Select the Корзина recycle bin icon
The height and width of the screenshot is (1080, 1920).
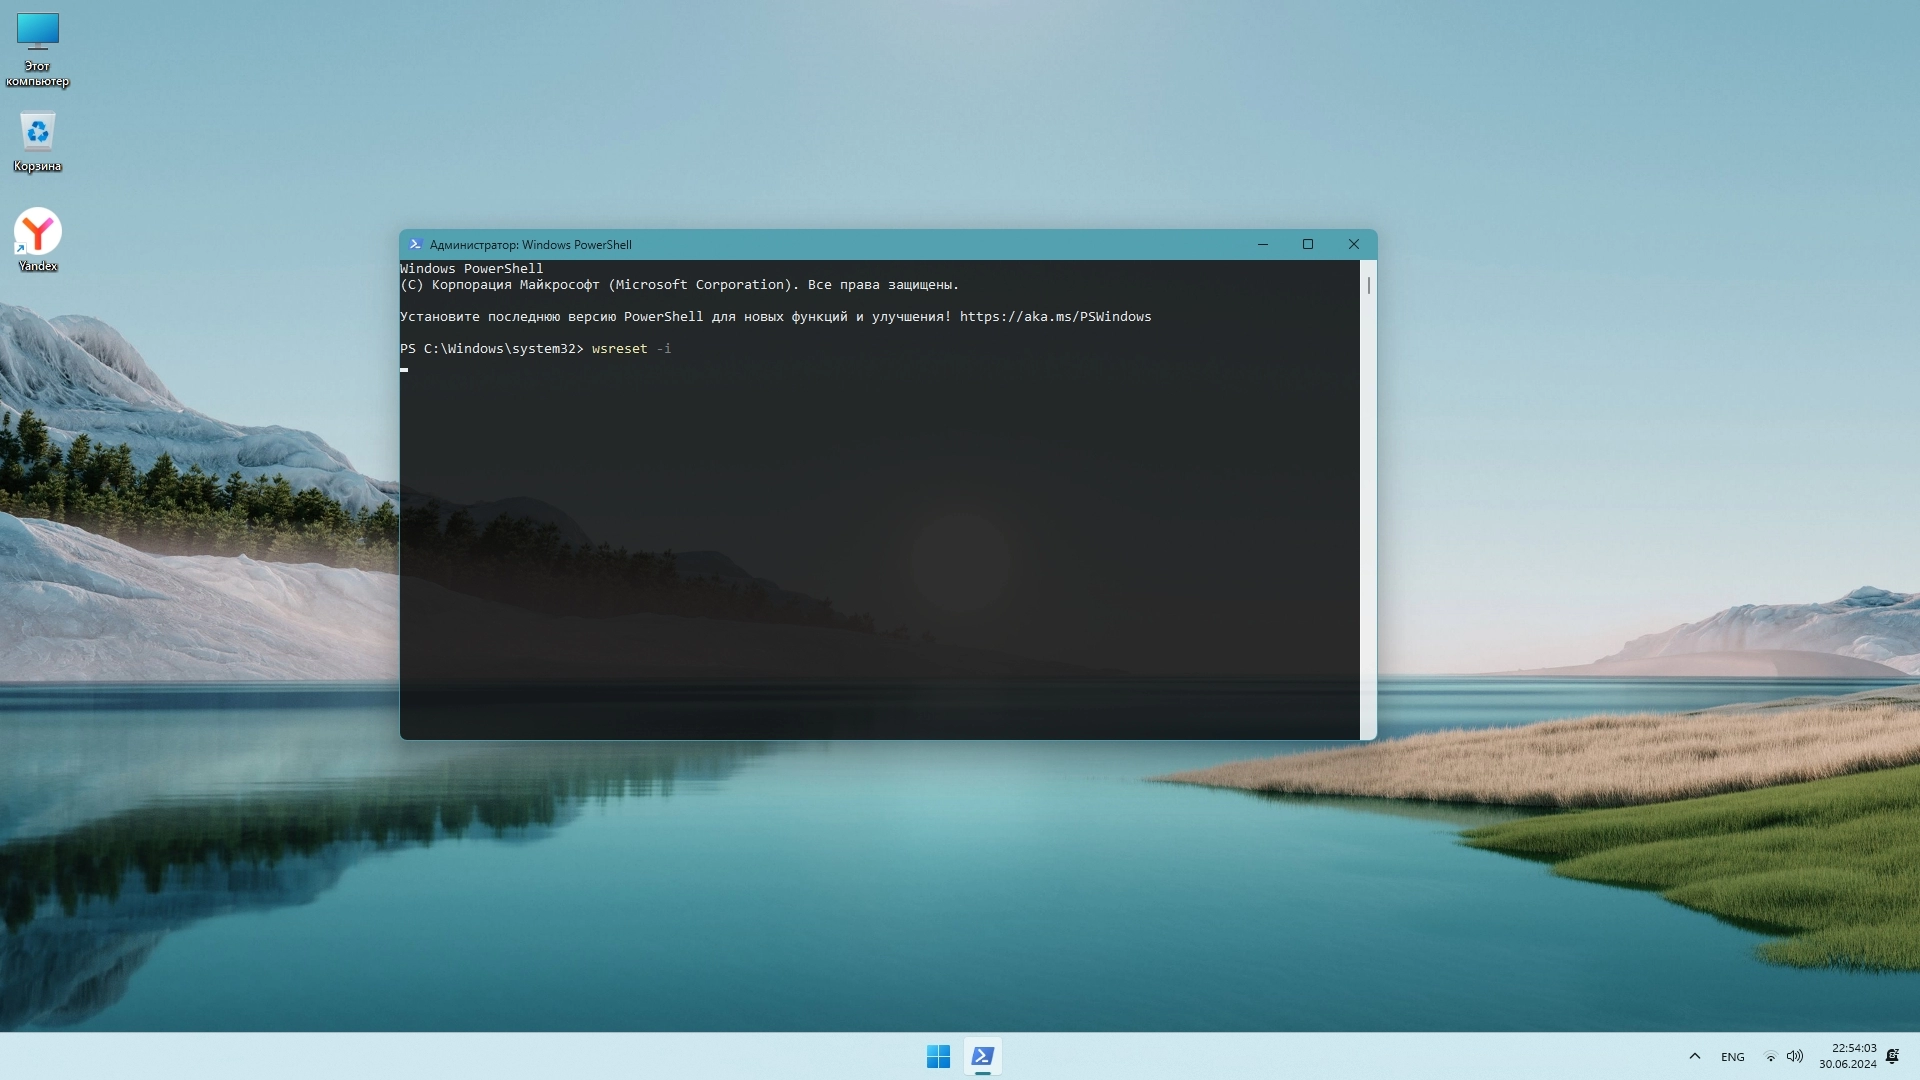[x=38, y=133]
